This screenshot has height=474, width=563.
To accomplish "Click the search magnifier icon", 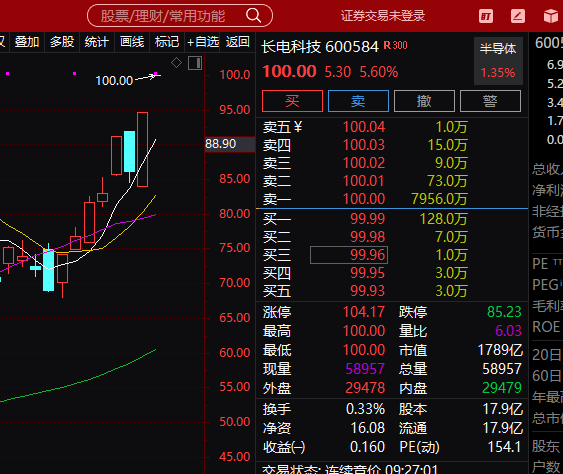I will pos(253,15).
